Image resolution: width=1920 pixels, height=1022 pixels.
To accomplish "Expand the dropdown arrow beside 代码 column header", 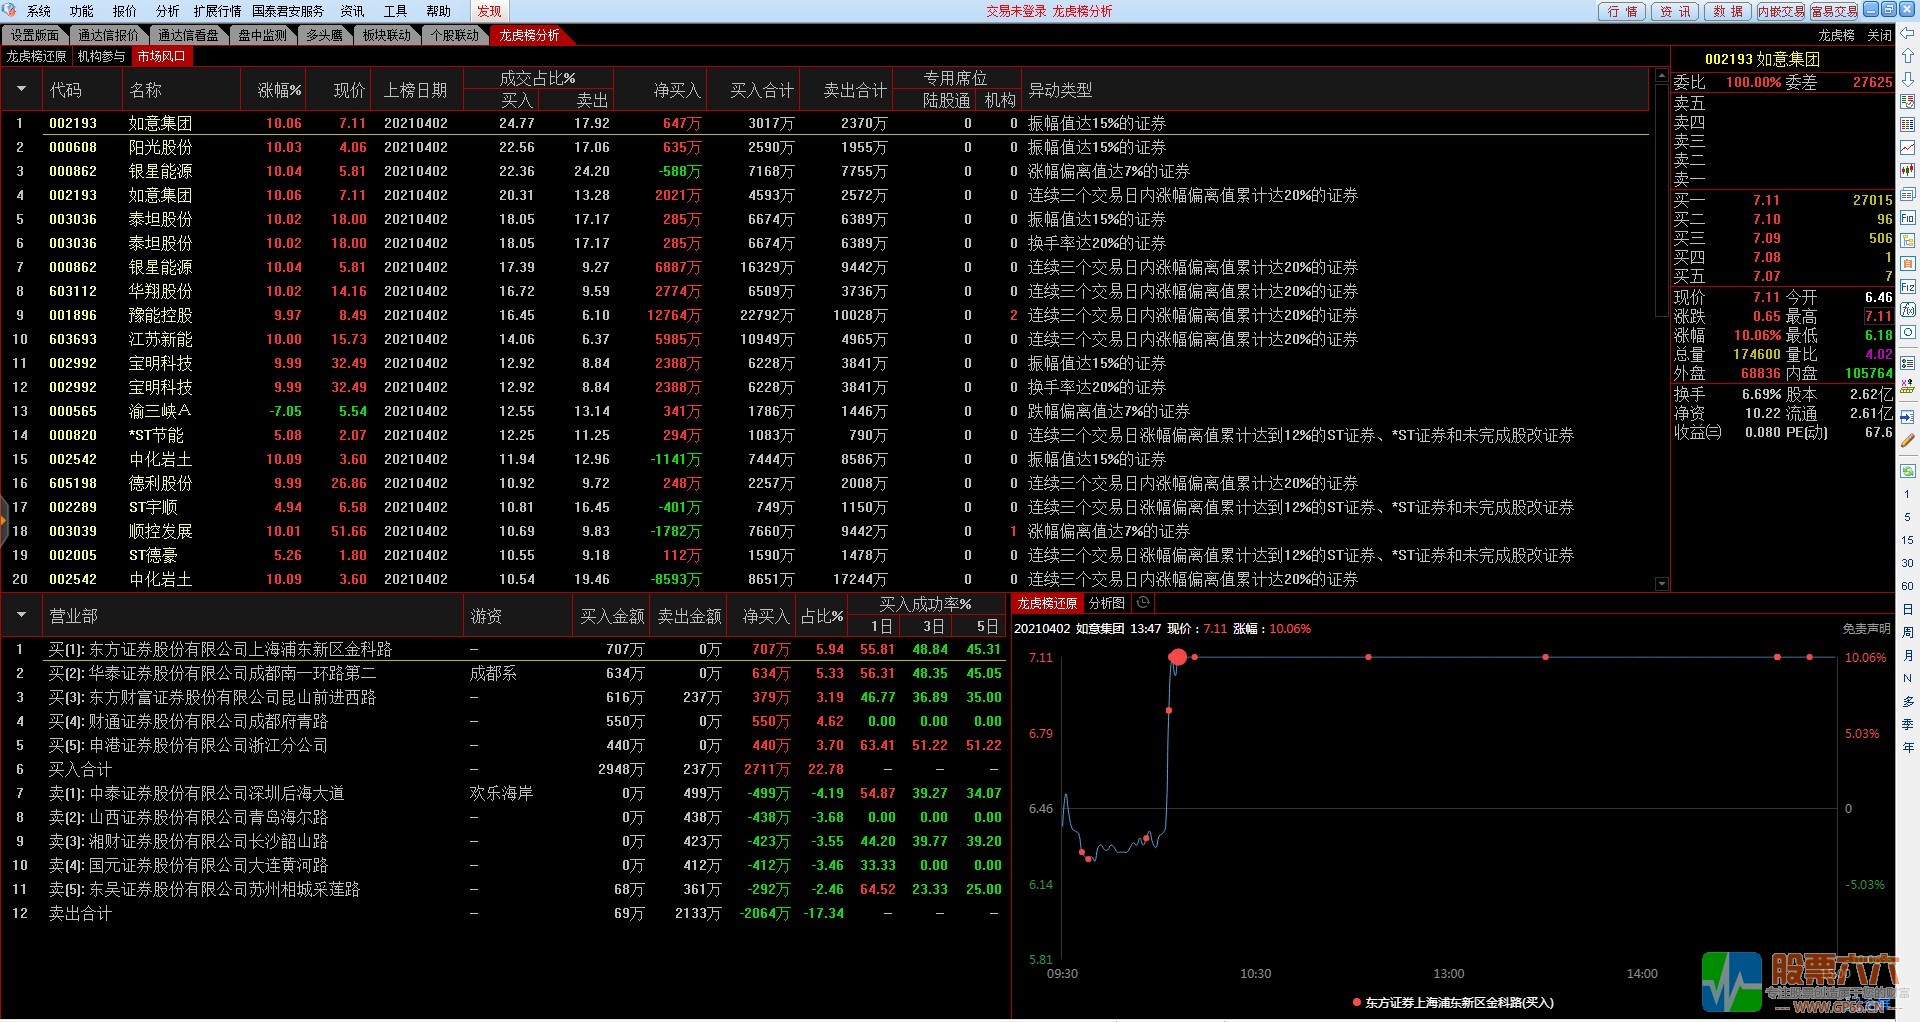I will click(x=21, y=90).
